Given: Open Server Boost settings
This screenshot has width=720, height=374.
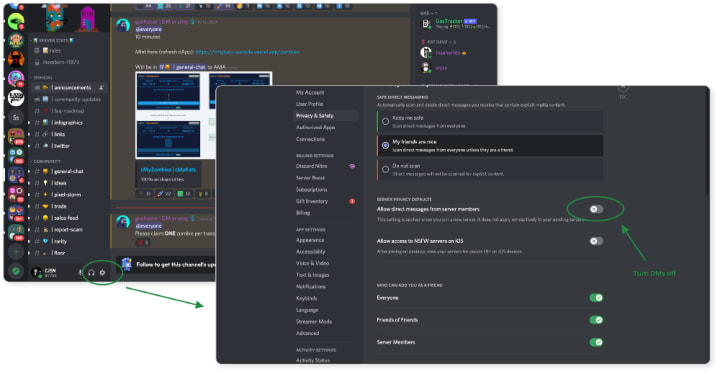Looking at the screenshot, I should 310,178.
